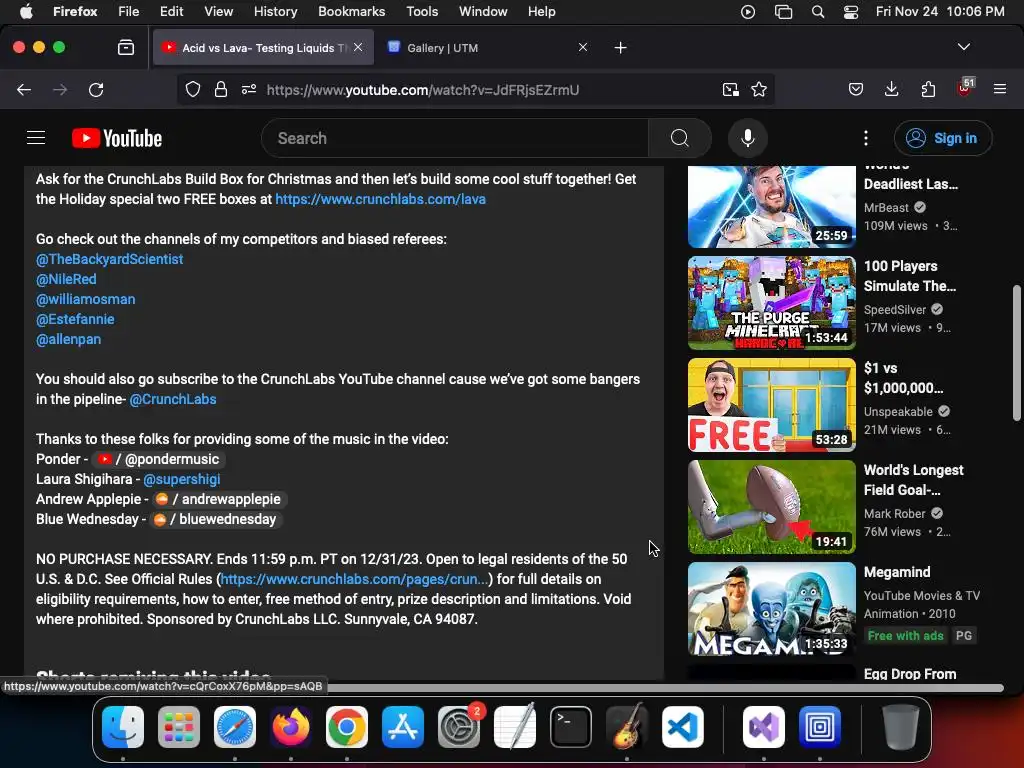The height and width of the screenshot is (768, 1024).
Task: Open the YouTube guide hamburger menu
Action: click(x=36, y=138)
